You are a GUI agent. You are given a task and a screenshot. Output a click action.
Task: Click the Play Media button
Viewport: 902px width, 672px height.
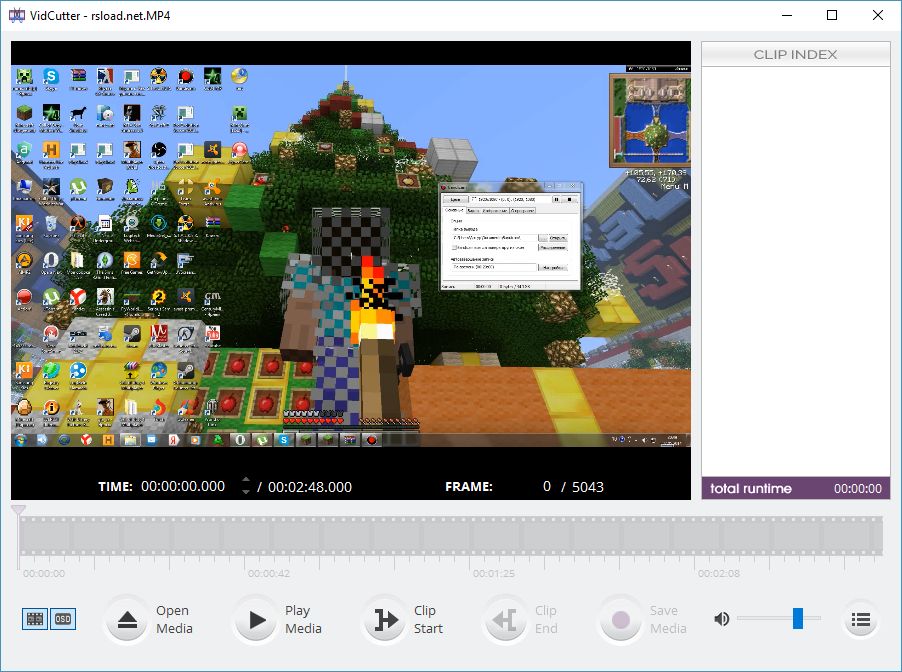257,620
